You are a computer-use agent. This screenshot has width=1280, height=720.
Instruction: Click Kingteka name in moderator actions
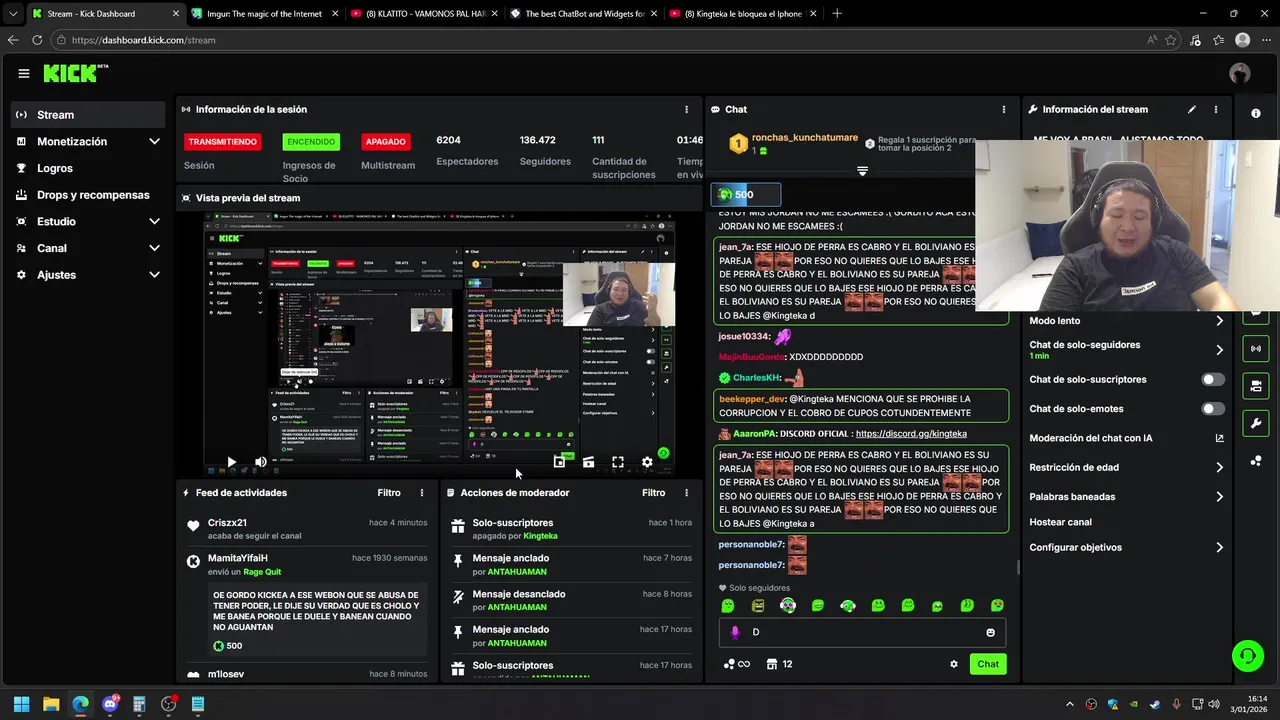[540, 536]
